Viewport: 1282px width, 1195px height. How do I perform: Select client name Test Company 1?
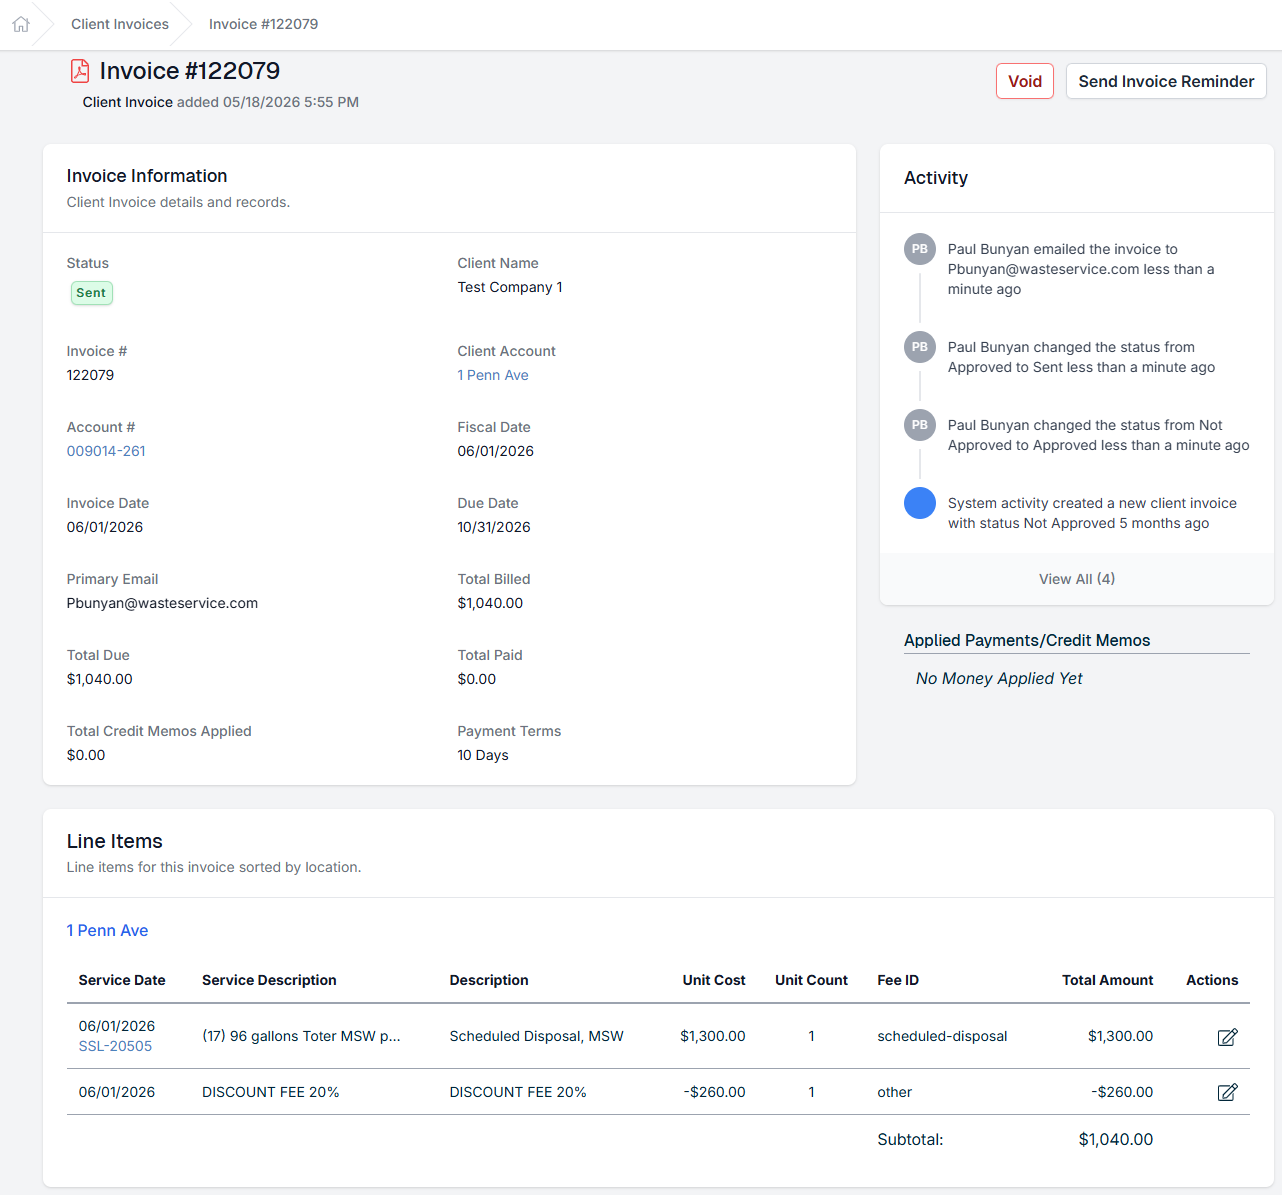click(510, 287)
